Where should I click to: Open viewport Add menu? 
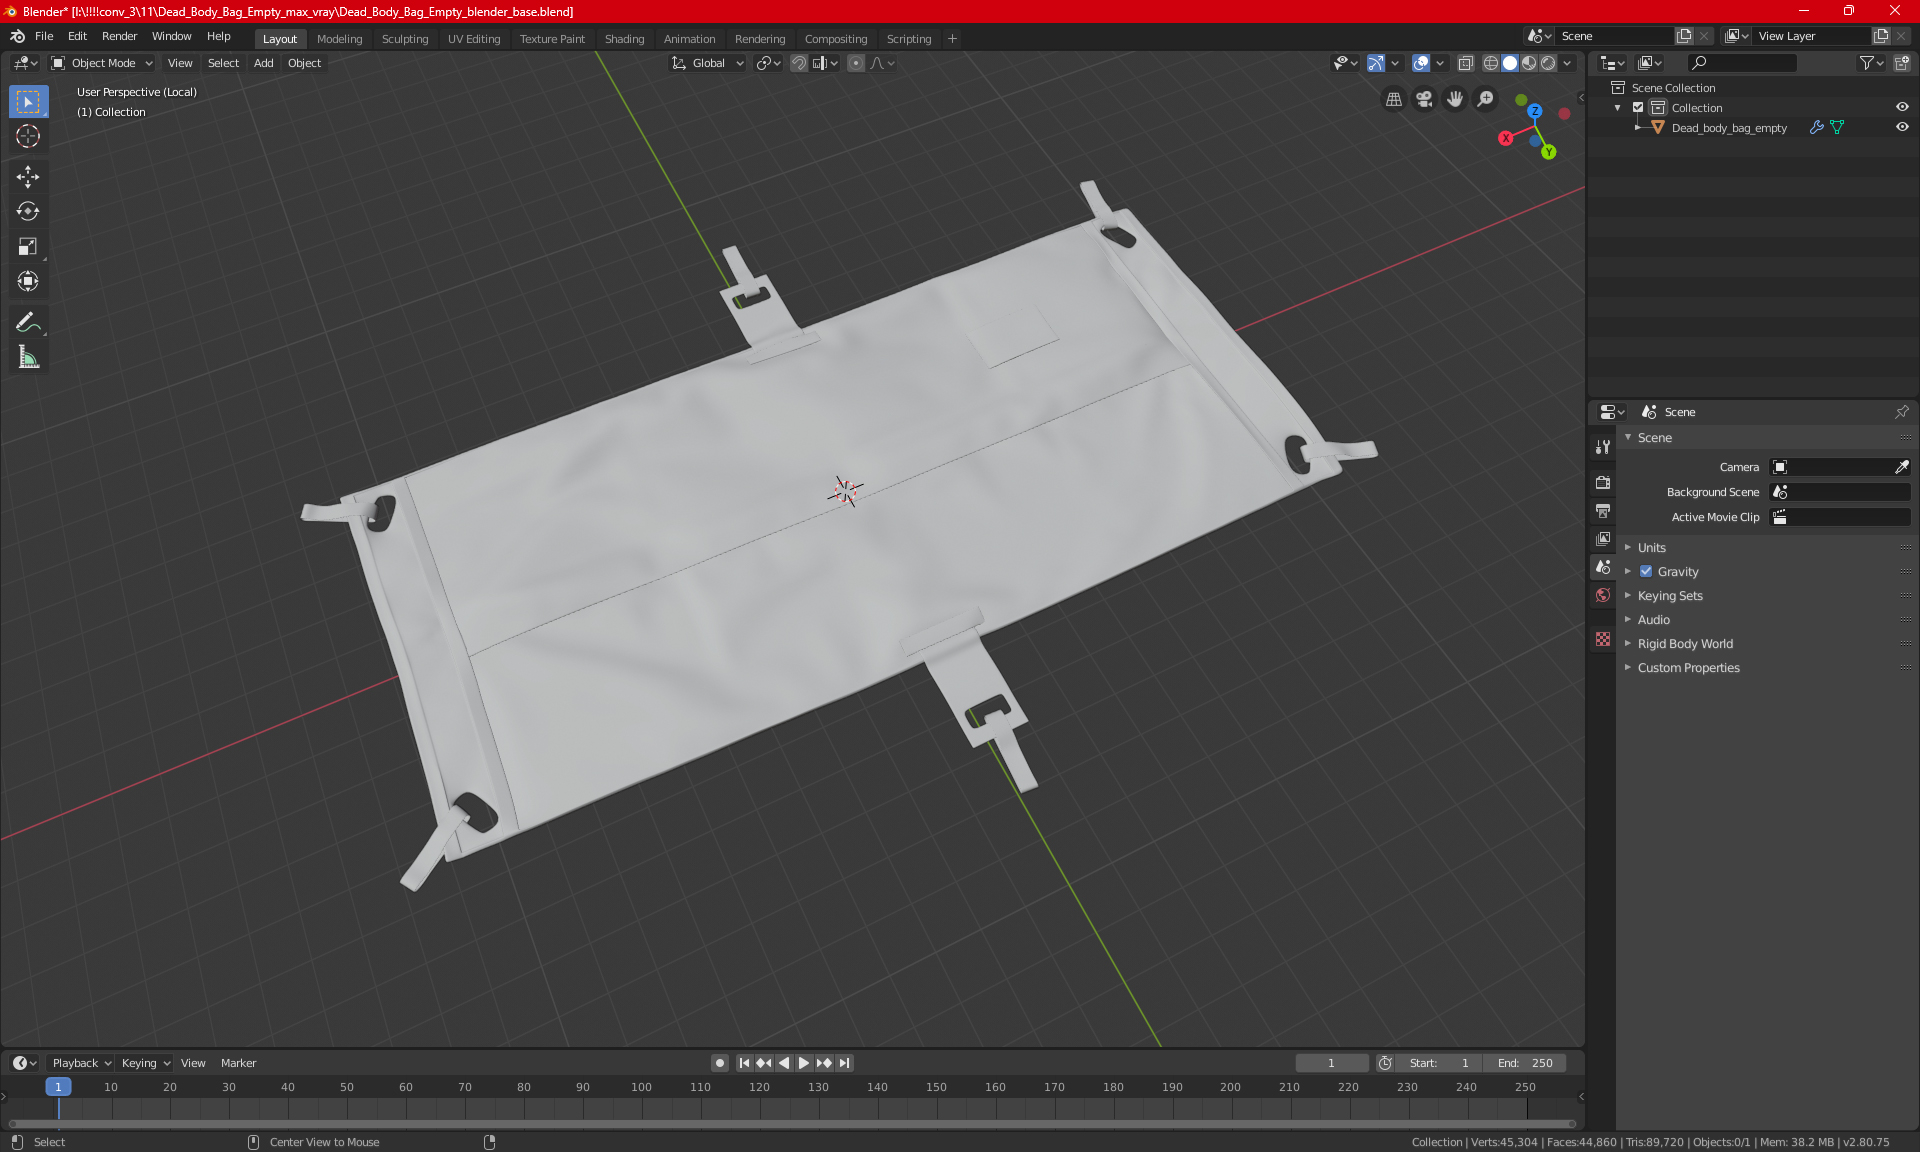click(263, 63)
